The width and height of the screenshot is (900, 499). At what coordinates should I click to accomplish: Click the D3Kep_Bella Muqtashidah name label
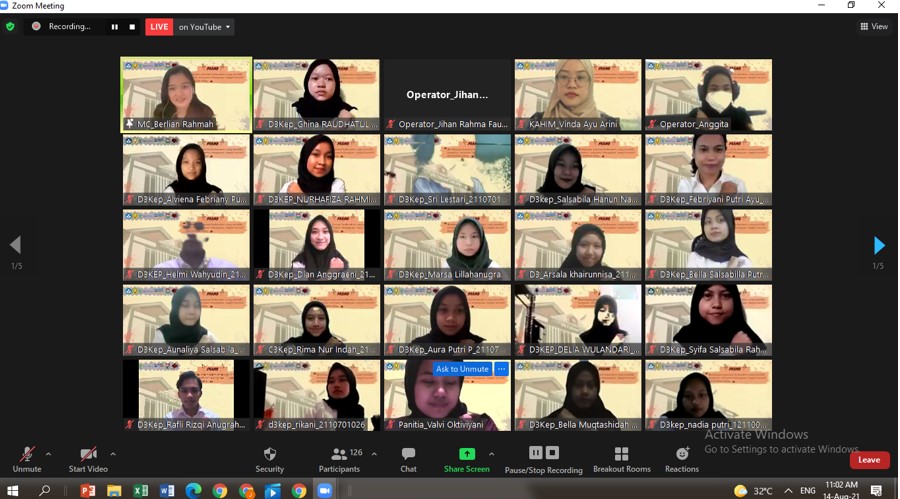point(583,425)
